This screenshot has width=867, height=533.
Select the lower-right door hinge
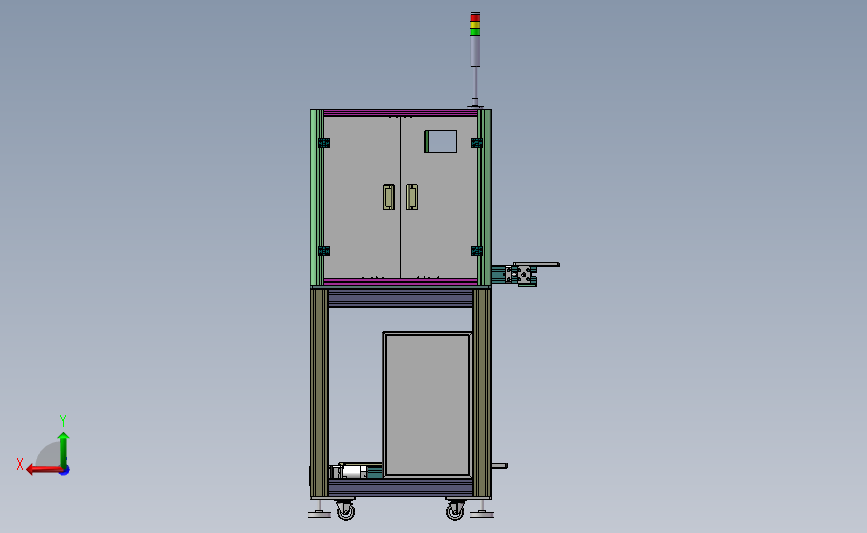click(477, 251)
